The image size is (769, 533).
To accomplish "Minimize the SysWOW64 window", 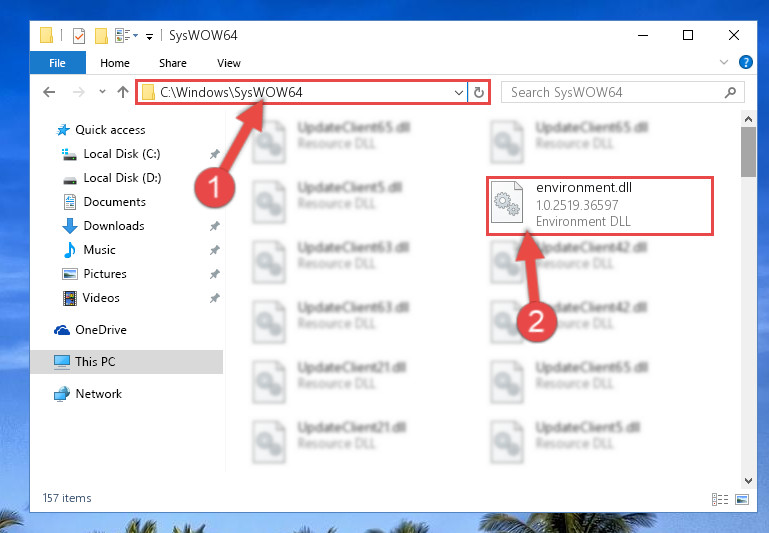I will tap(643, 35).
